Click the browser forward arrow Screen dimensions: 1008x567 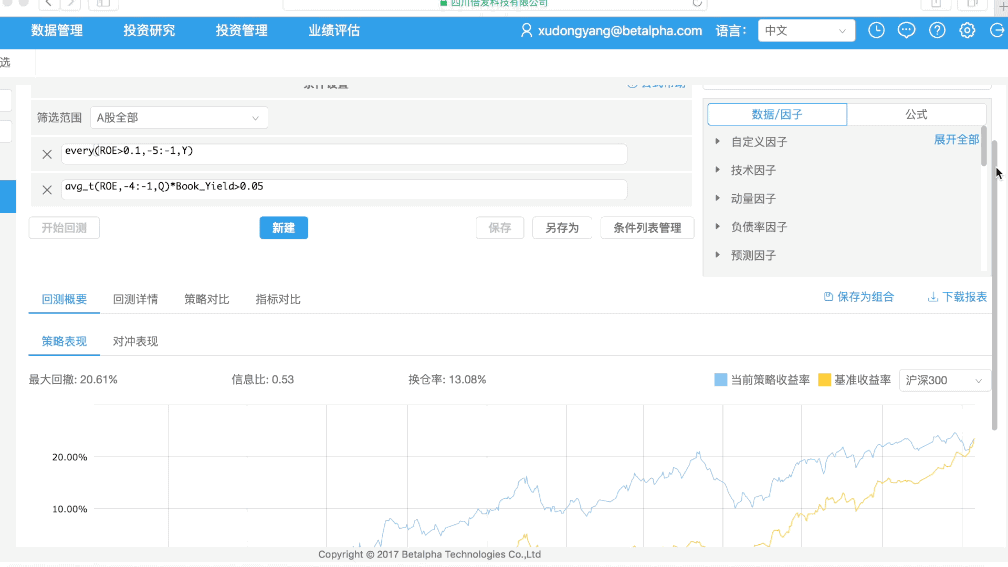click(71, 3)
